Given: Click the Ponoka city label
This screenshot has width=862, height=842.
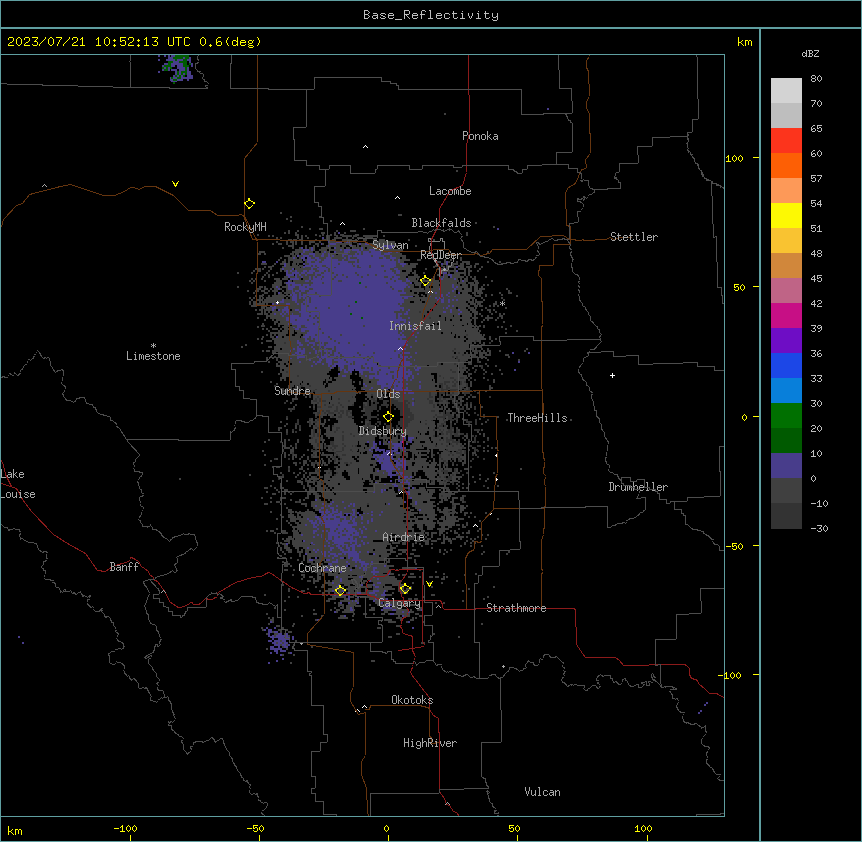Looking at the screenshot, I should point(480,136).
